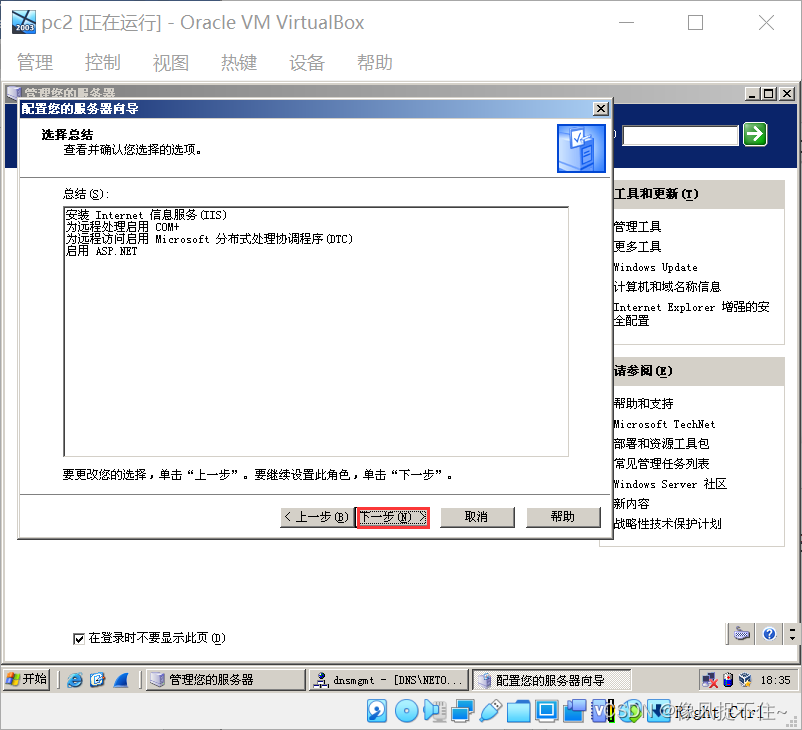Open the 常见管理任务列表 link

pyautogui.click(x=661, y=463)
